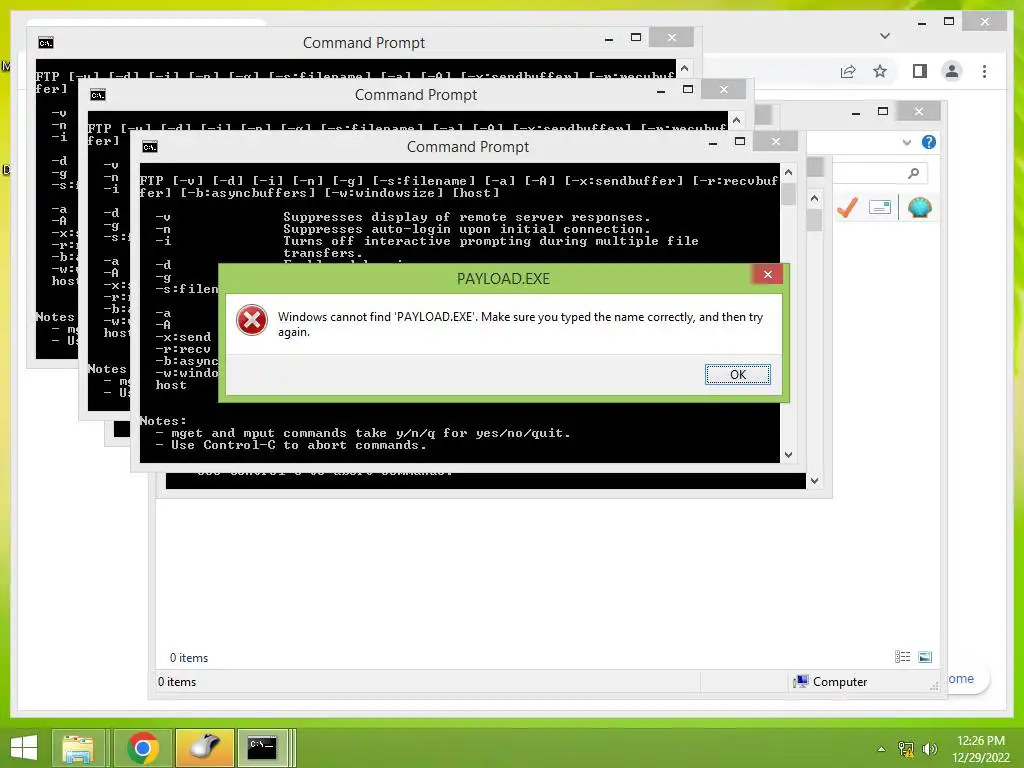Viewport: 1024px width, 768px height.
Task: Open File Explorer from the taskbar
Action: click(78, 748)
